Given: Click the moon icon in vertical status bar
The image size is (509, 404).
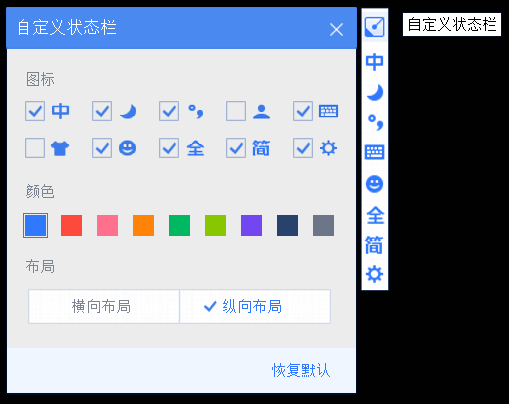Looking at the screenshot, I should [x=375, y=93].
